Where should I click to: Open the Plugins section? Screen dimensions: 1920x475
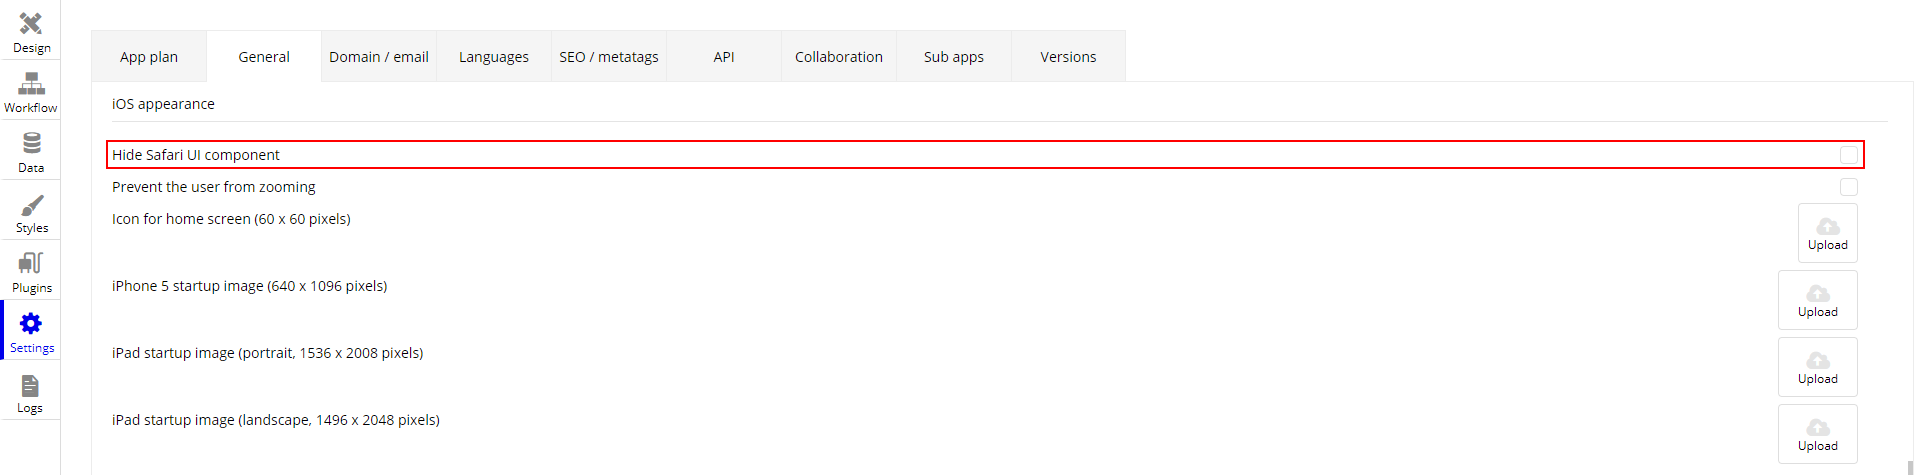click(31, 271)
